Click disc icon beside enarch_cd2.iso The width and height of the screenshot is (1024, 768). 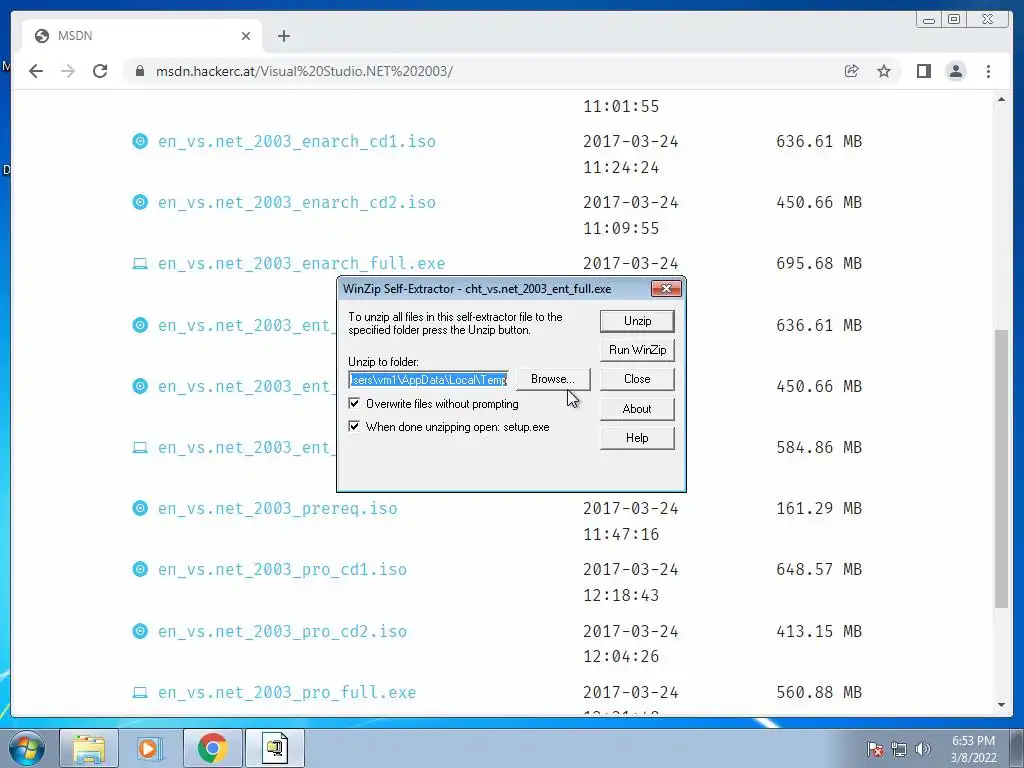pyautogui.click(x=140, y=202)
